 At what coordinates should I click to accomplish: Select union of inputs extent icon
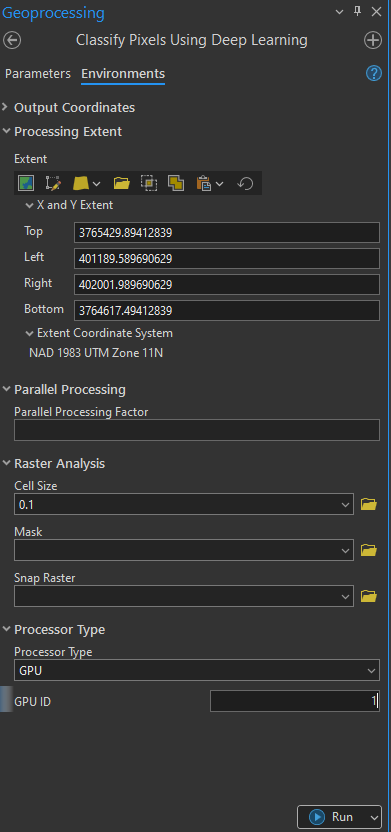176,184
